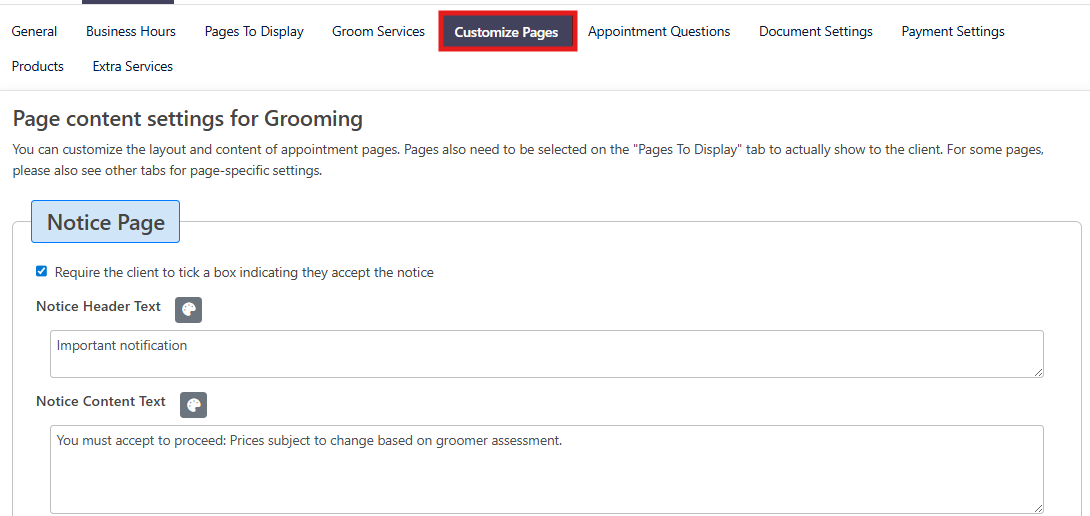Viewport: 1090px width, 516px height.
Task: Go to the Pages To Display tab
Action: tap(254, 31)
